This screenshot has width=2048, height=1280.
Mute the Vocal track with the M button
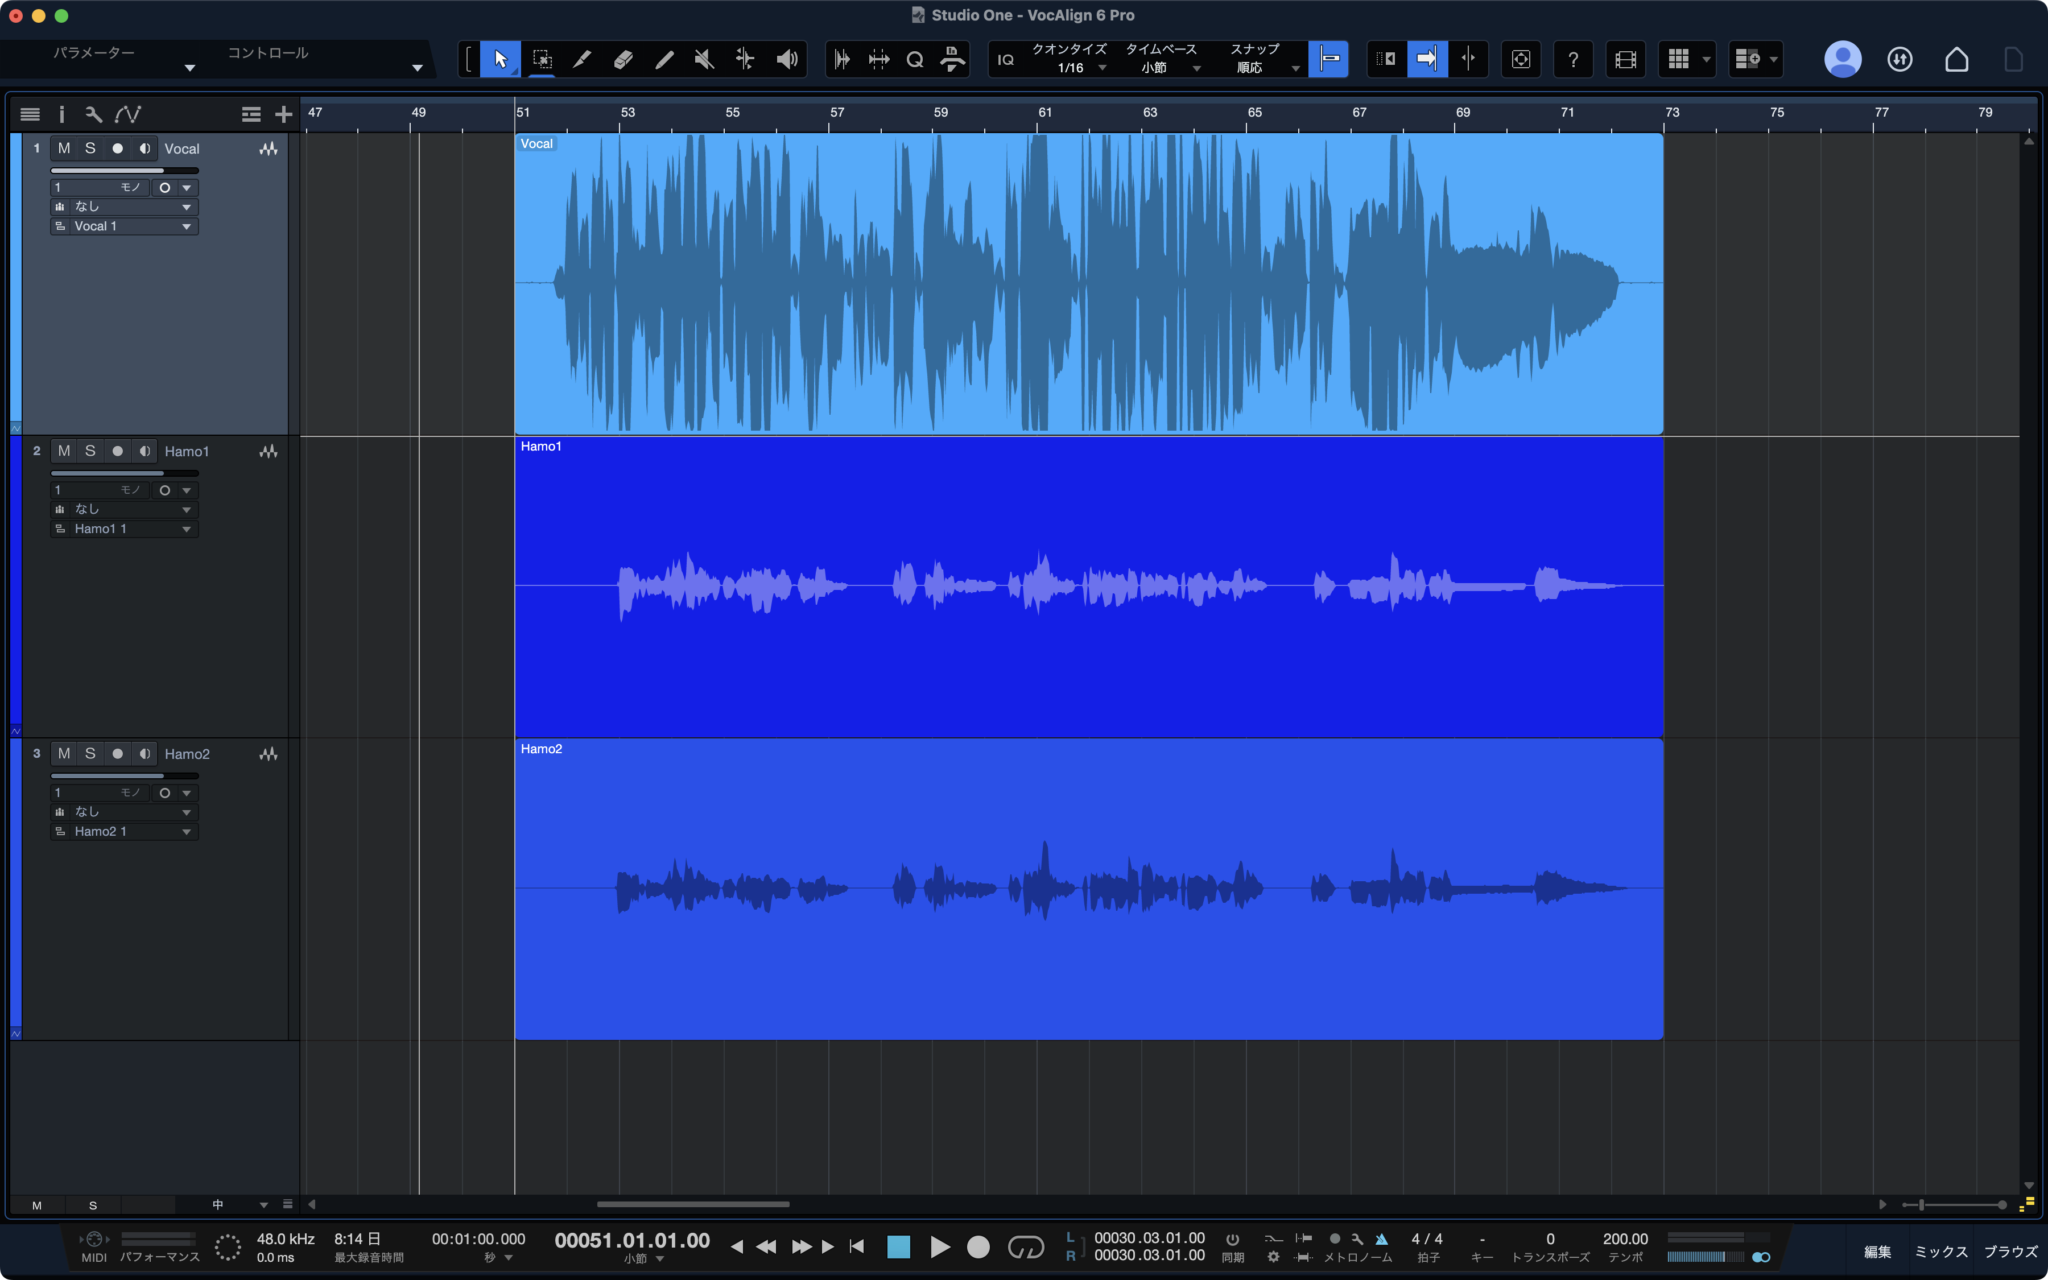tap(63, 148)
